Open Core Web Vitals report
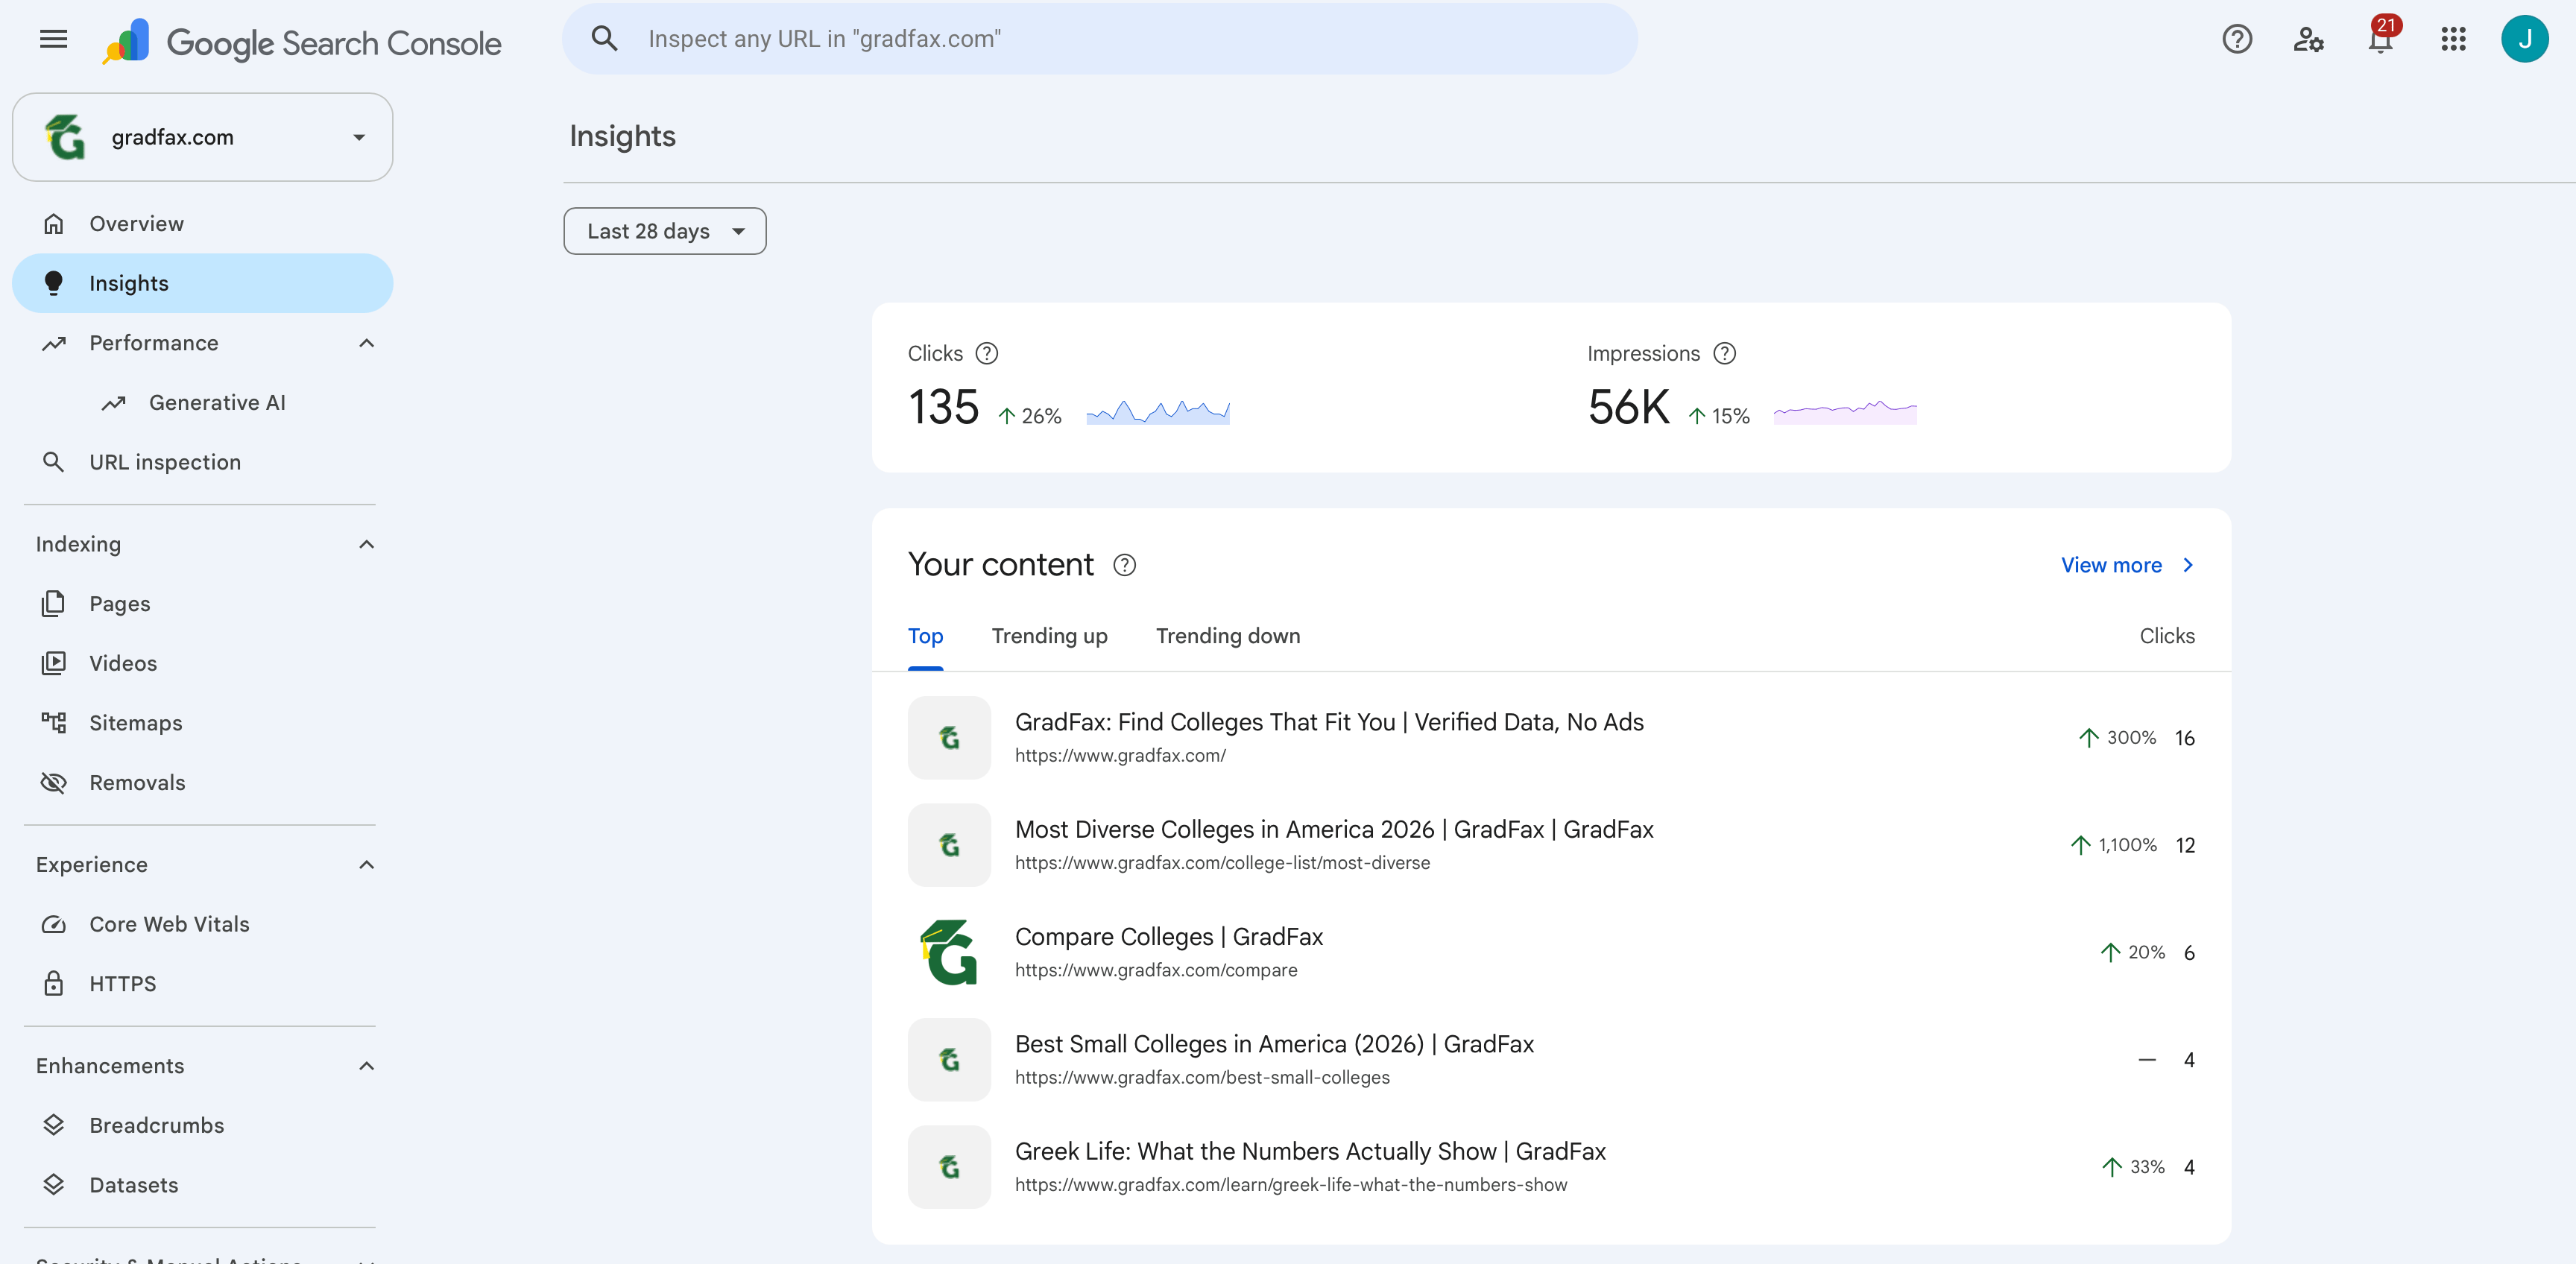2576x1264 pixels. [x=202, y=924]
